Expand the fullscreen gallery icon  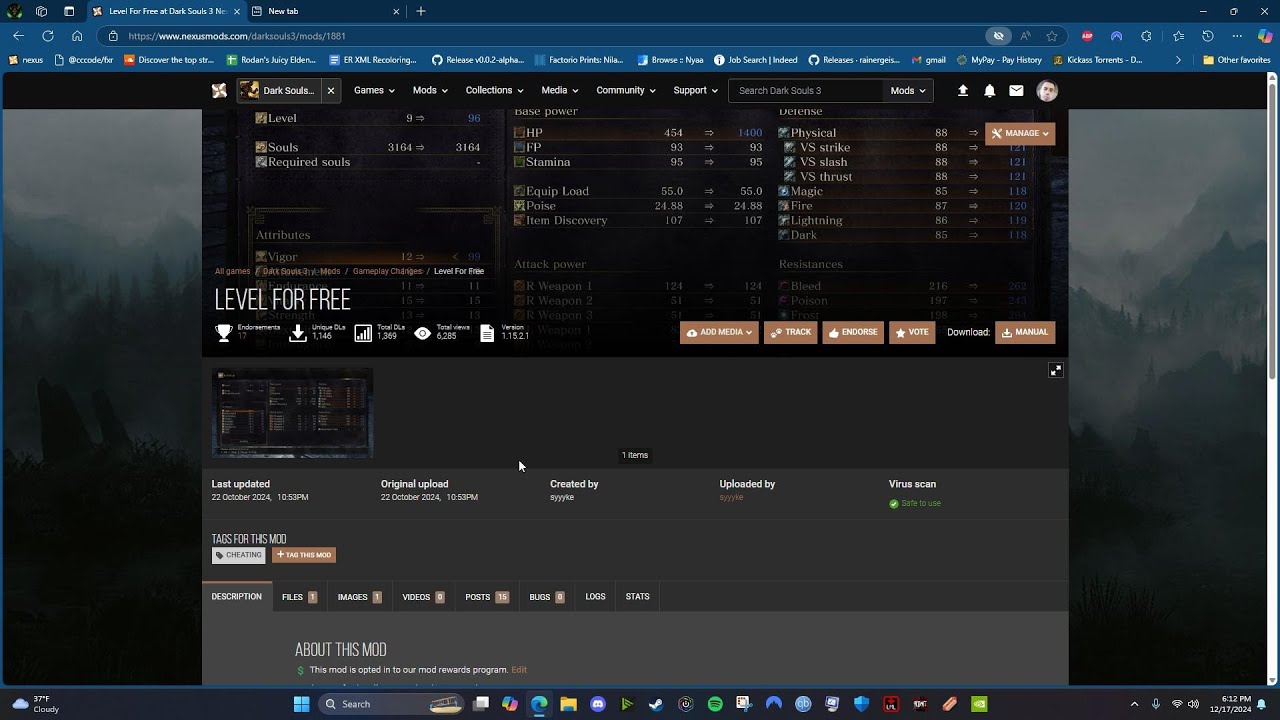(x=1055, y=370)
